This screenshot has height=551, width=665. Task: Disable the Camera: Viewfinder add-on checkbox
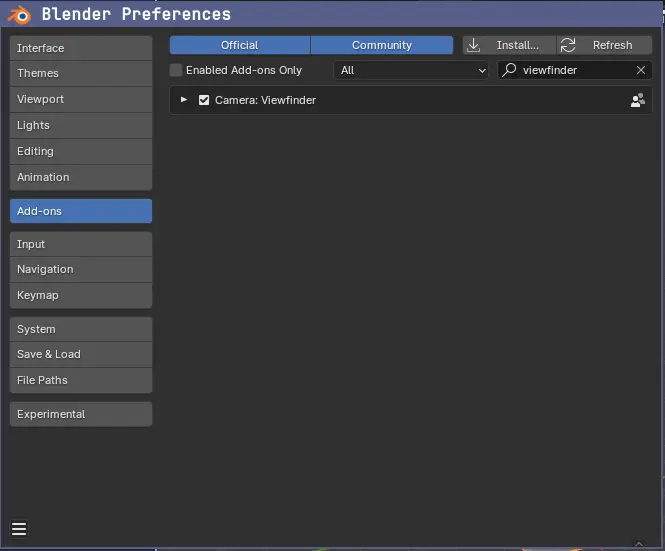tap(204, 100)
